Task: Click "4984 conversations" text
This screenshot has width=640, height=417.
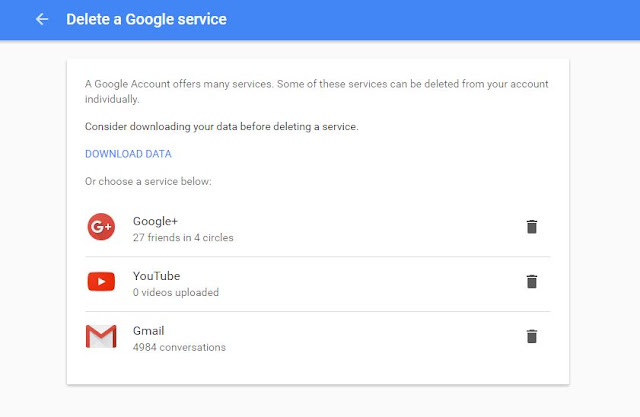Action: 179,347
